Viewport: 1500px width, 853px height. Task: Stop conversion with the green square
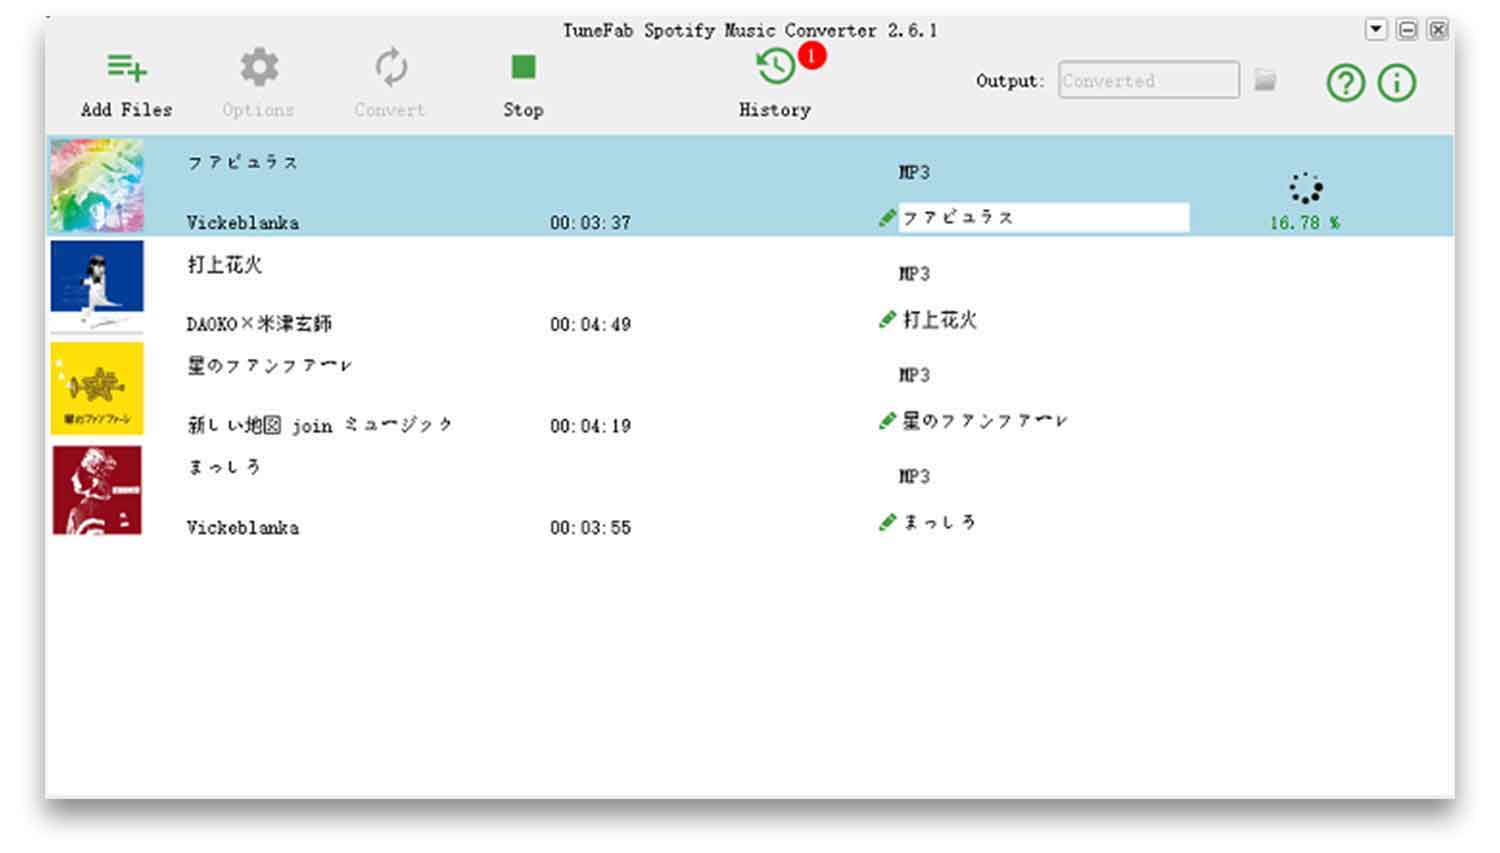point(523,67)
